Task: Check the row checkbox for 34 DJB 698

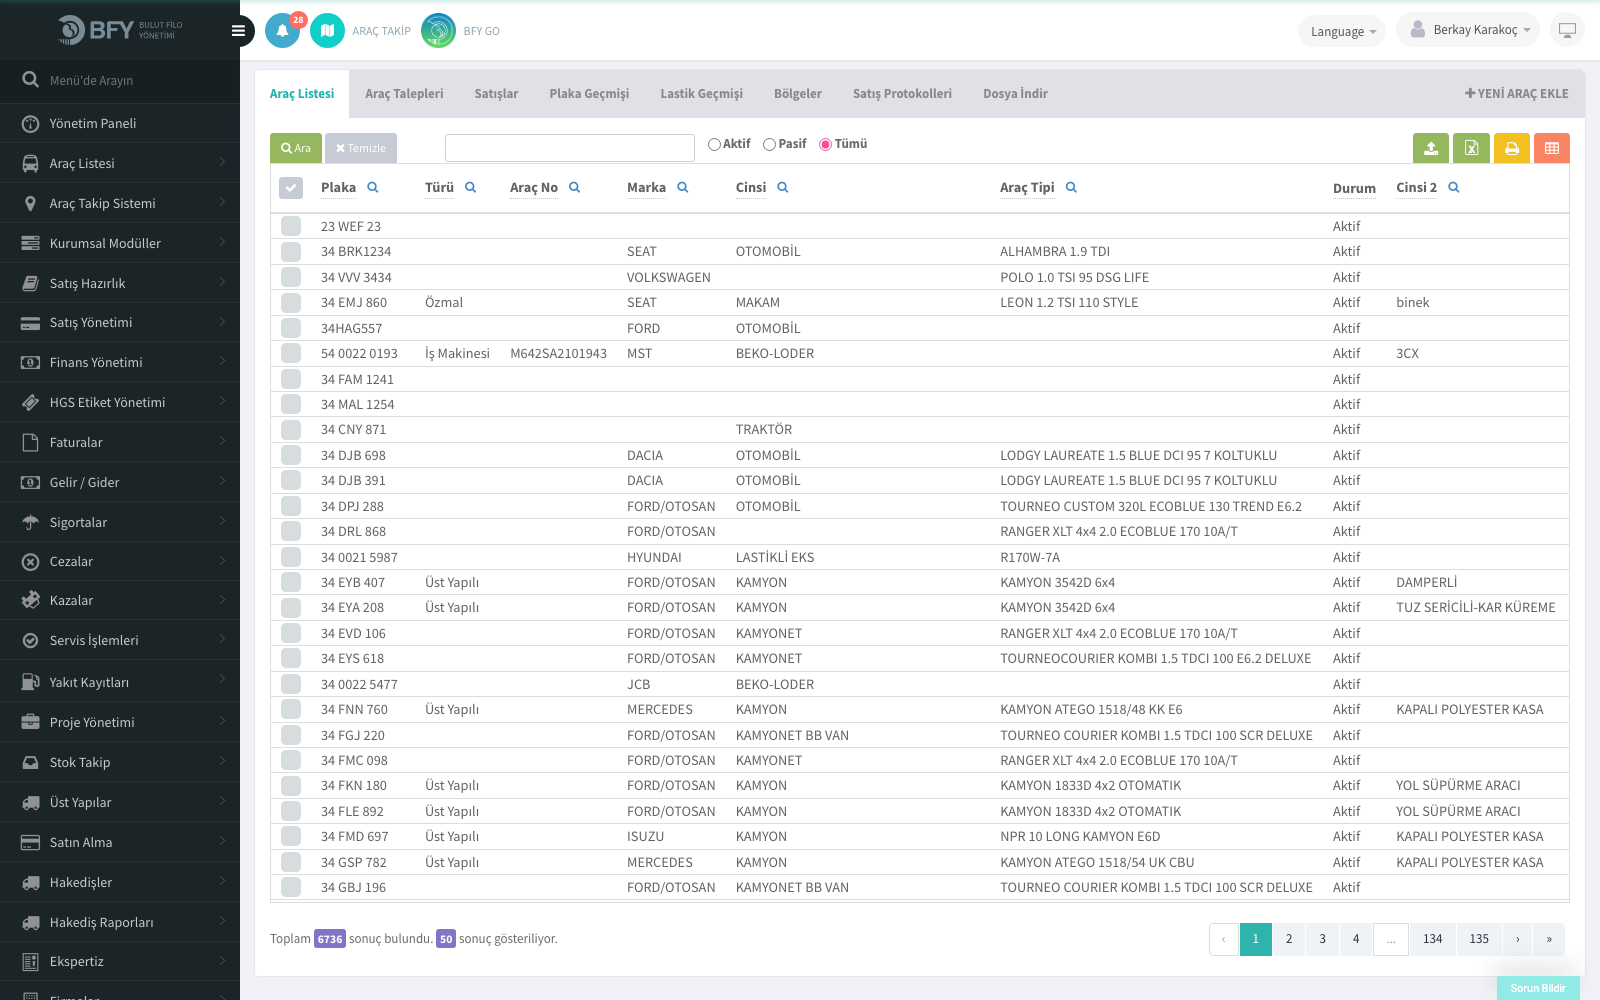Action: point(291,455)
